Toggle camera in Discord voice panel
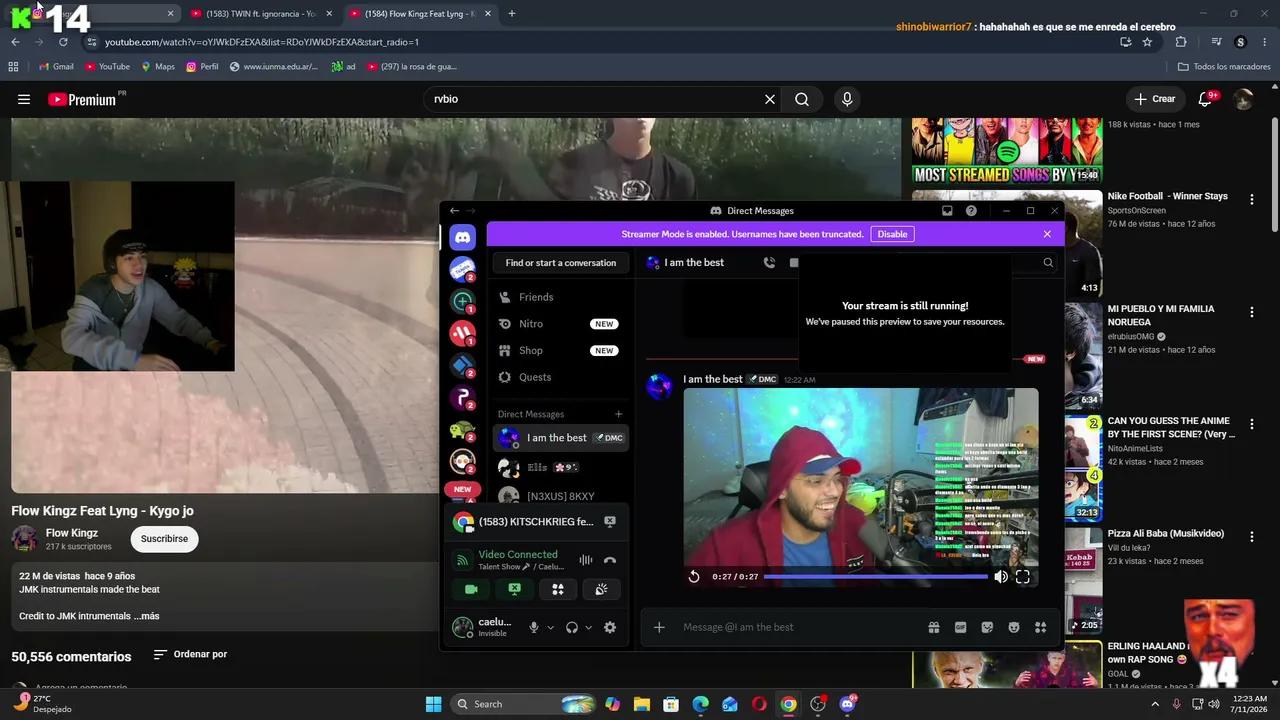This screenshot has width=1280, height=720. (471, 590)
